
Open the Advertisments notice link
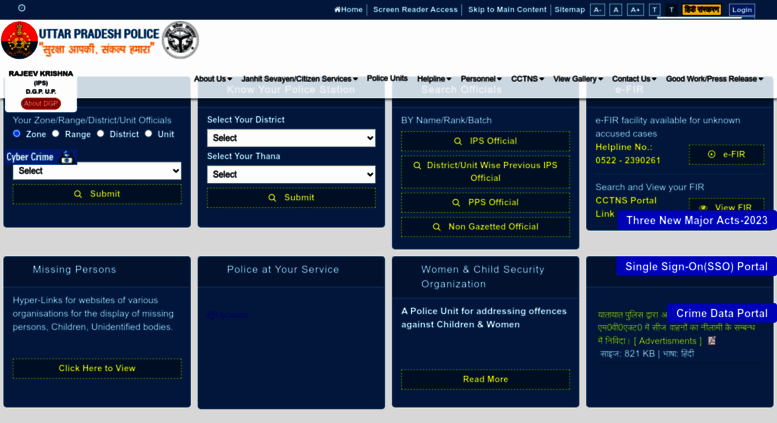667,341
